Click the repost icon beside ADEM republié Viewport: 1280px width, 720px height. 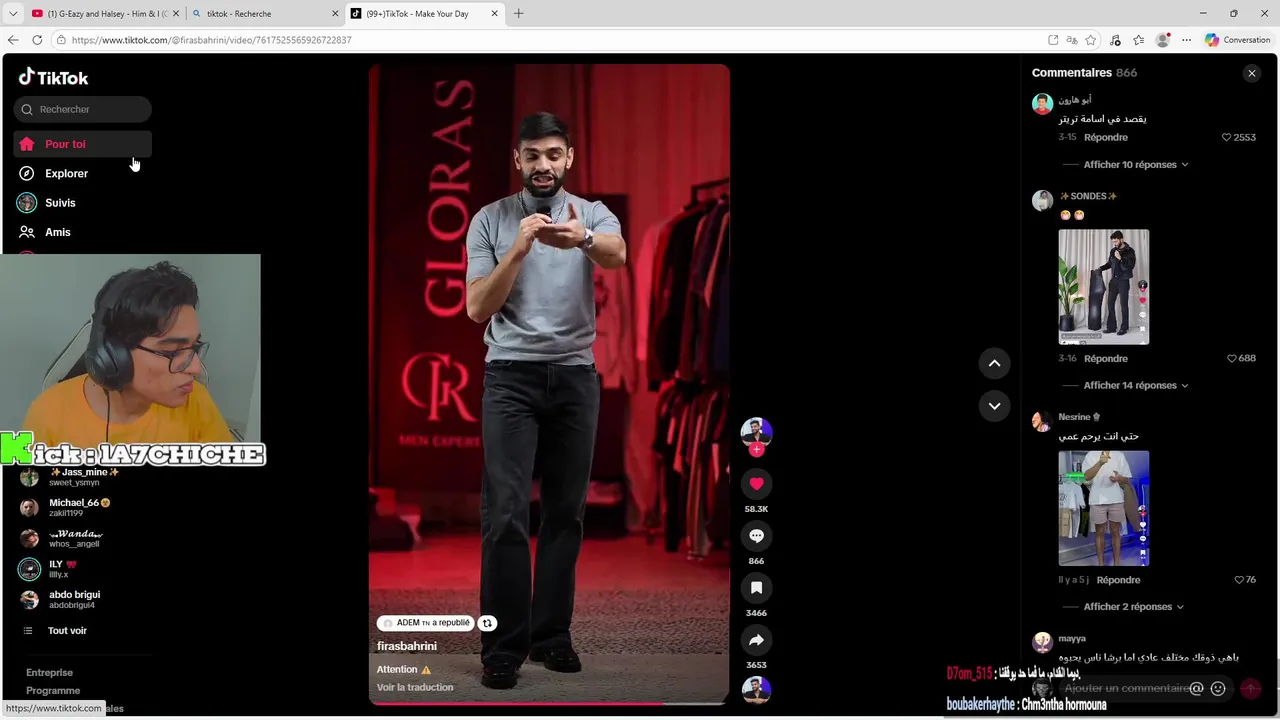click(x=487, y=623)
